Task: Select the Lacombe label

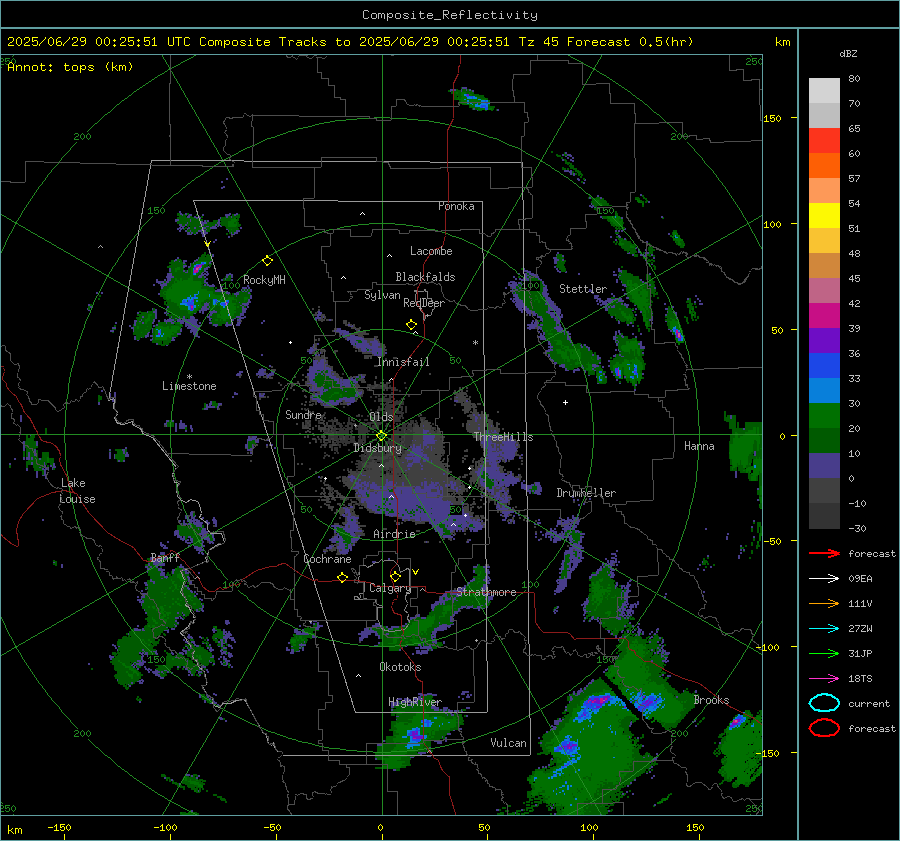Action: (431, 251)
